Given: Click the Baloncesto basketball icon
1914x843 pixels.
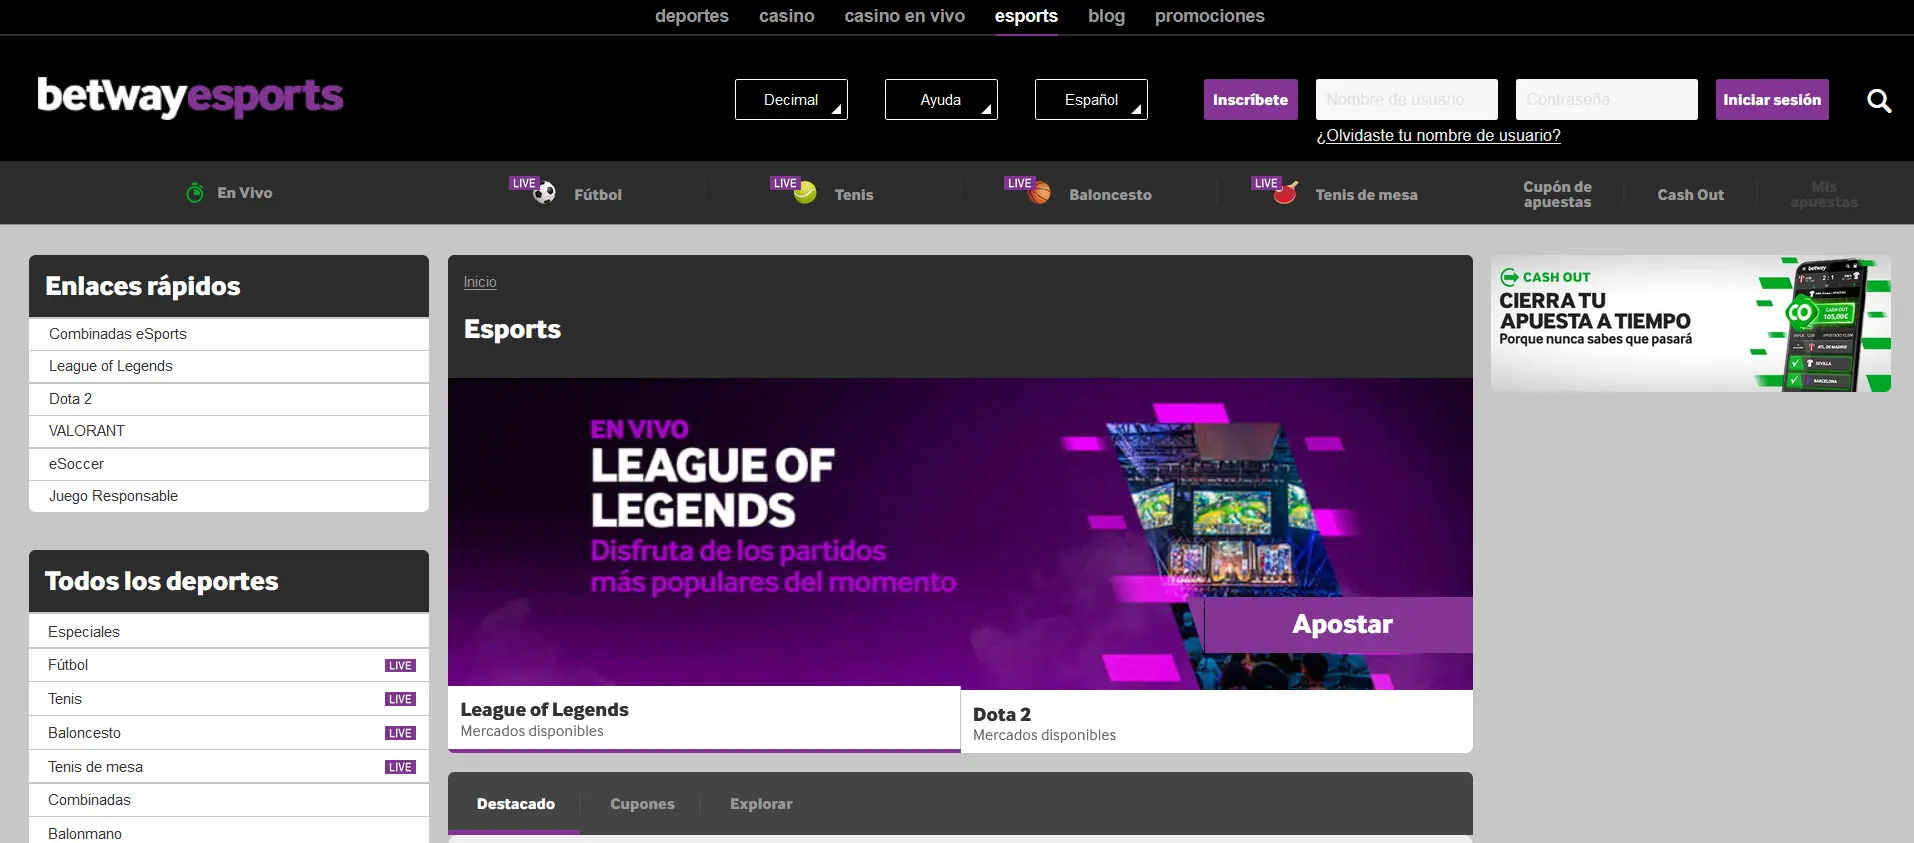Looking at the screenshot, I should coord(1040,192).
